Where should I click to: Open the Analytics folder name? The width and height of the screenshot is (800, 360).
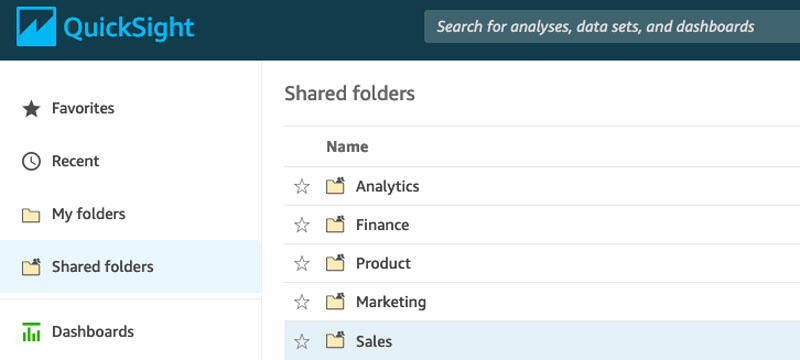(x=388, y=187)
